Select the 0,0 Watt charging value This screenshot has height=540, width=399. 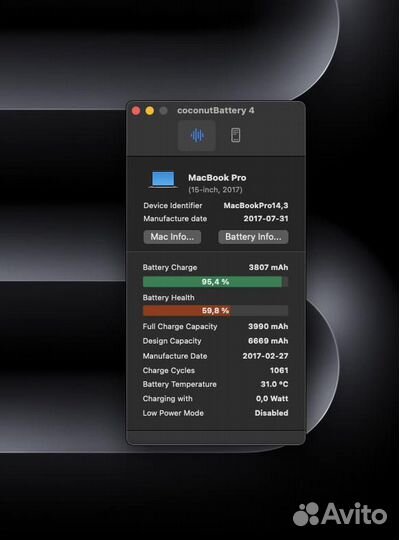pyautogui.click(x=272, y=399)
